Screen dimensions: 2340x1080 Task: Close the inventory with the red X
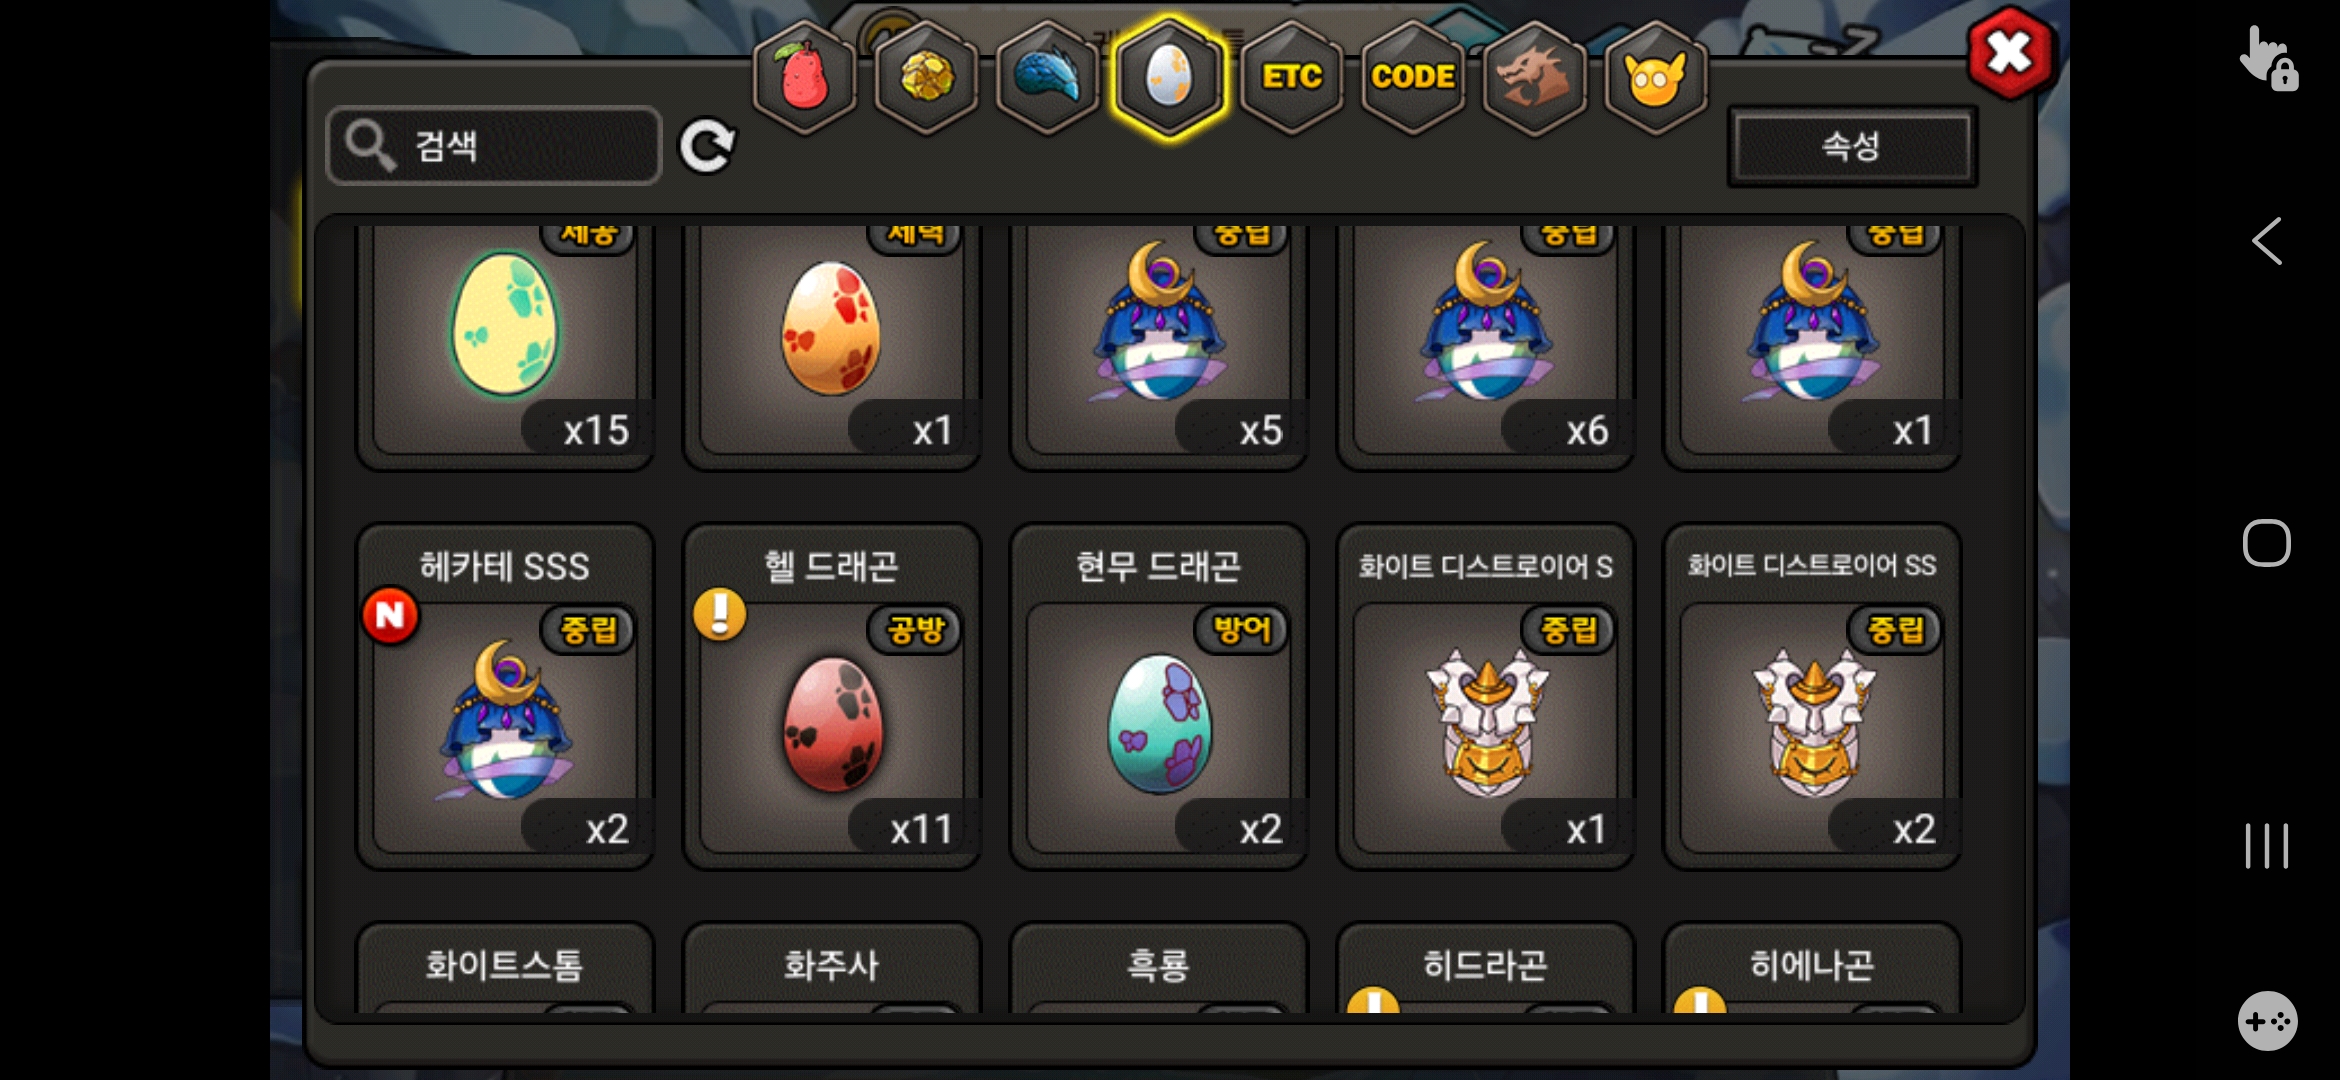pyautogui.click(x=2009, y=53)
